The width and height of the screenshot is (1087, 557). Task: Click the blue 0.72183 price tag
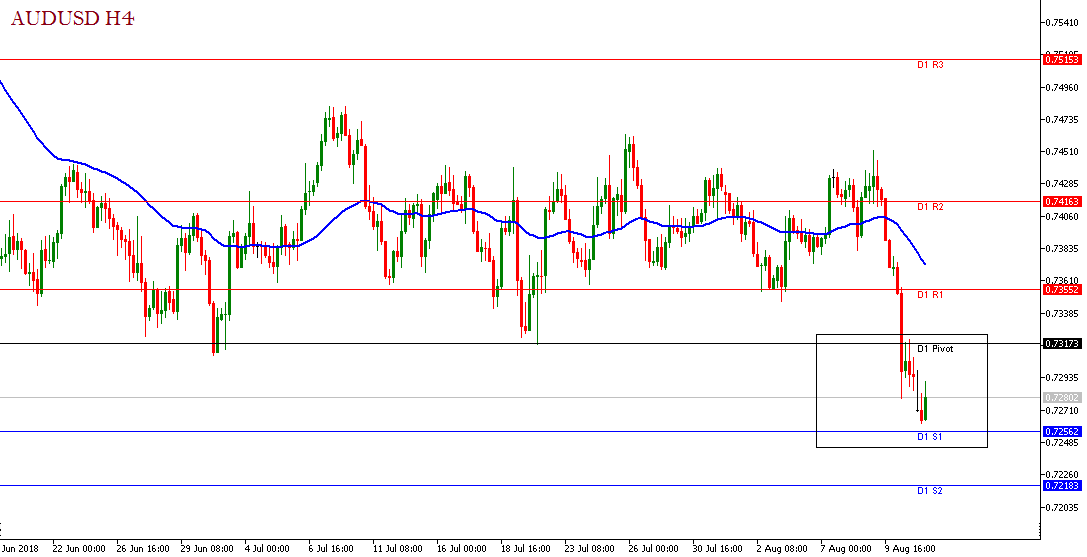point(1060,486)
